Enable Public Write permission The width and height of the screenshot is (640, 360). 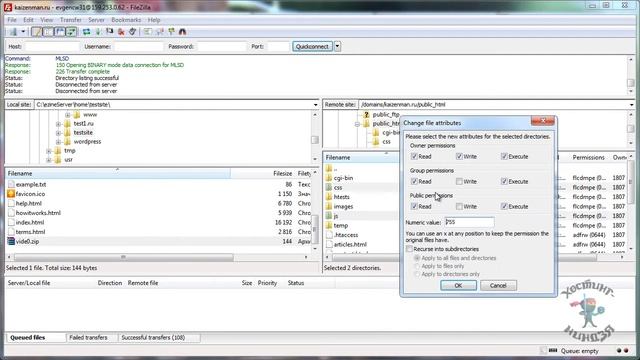tap(459, 207)
